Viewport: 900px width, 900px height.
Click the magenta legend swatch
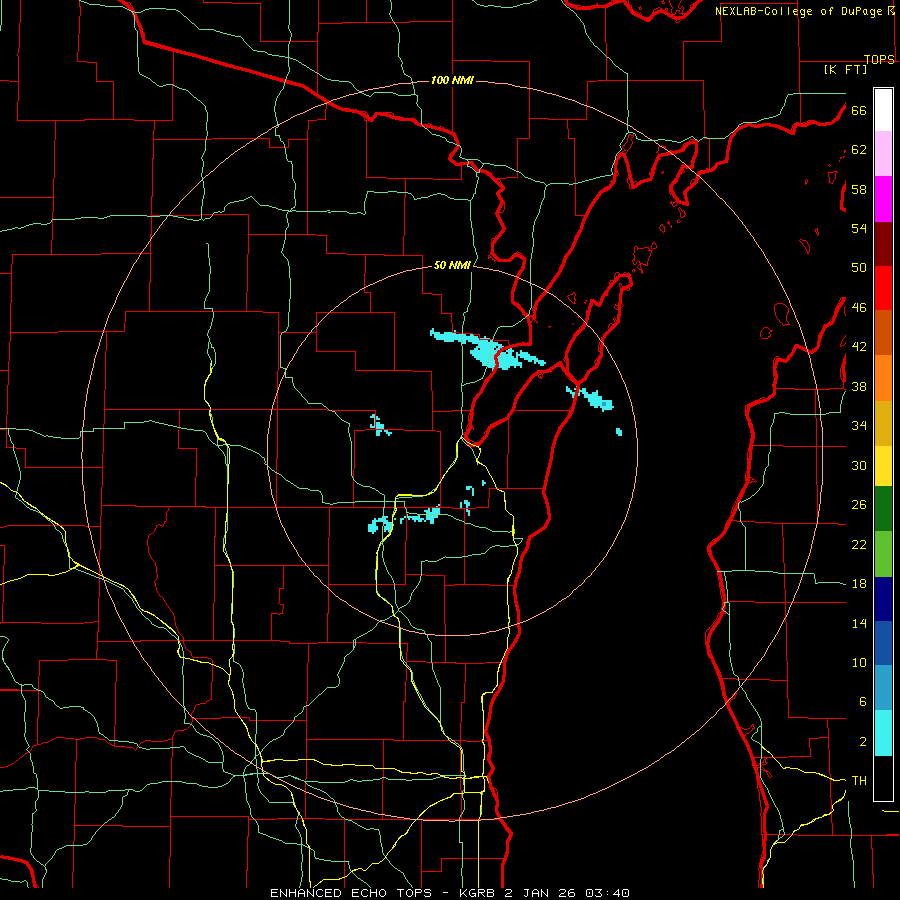click(x=883, y=199)
